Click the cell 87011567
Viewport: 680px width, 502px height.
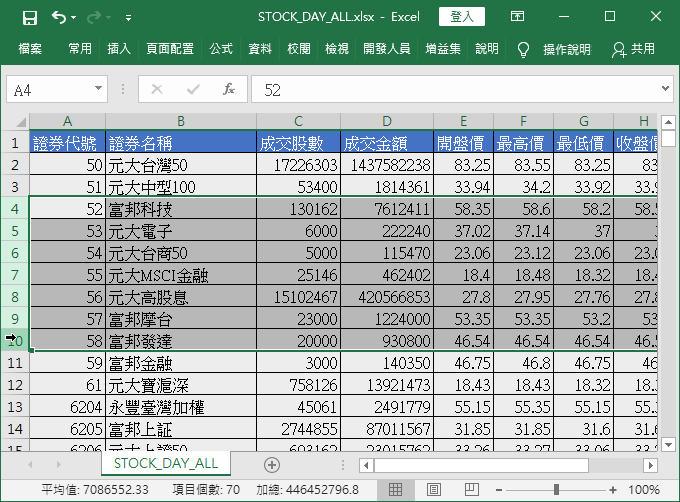tap(387, 429)
